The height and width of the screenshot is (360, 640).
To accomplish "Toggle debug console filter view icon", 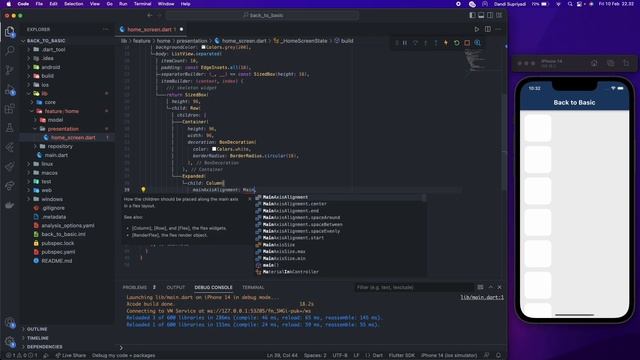I will [x=480, y=287].
